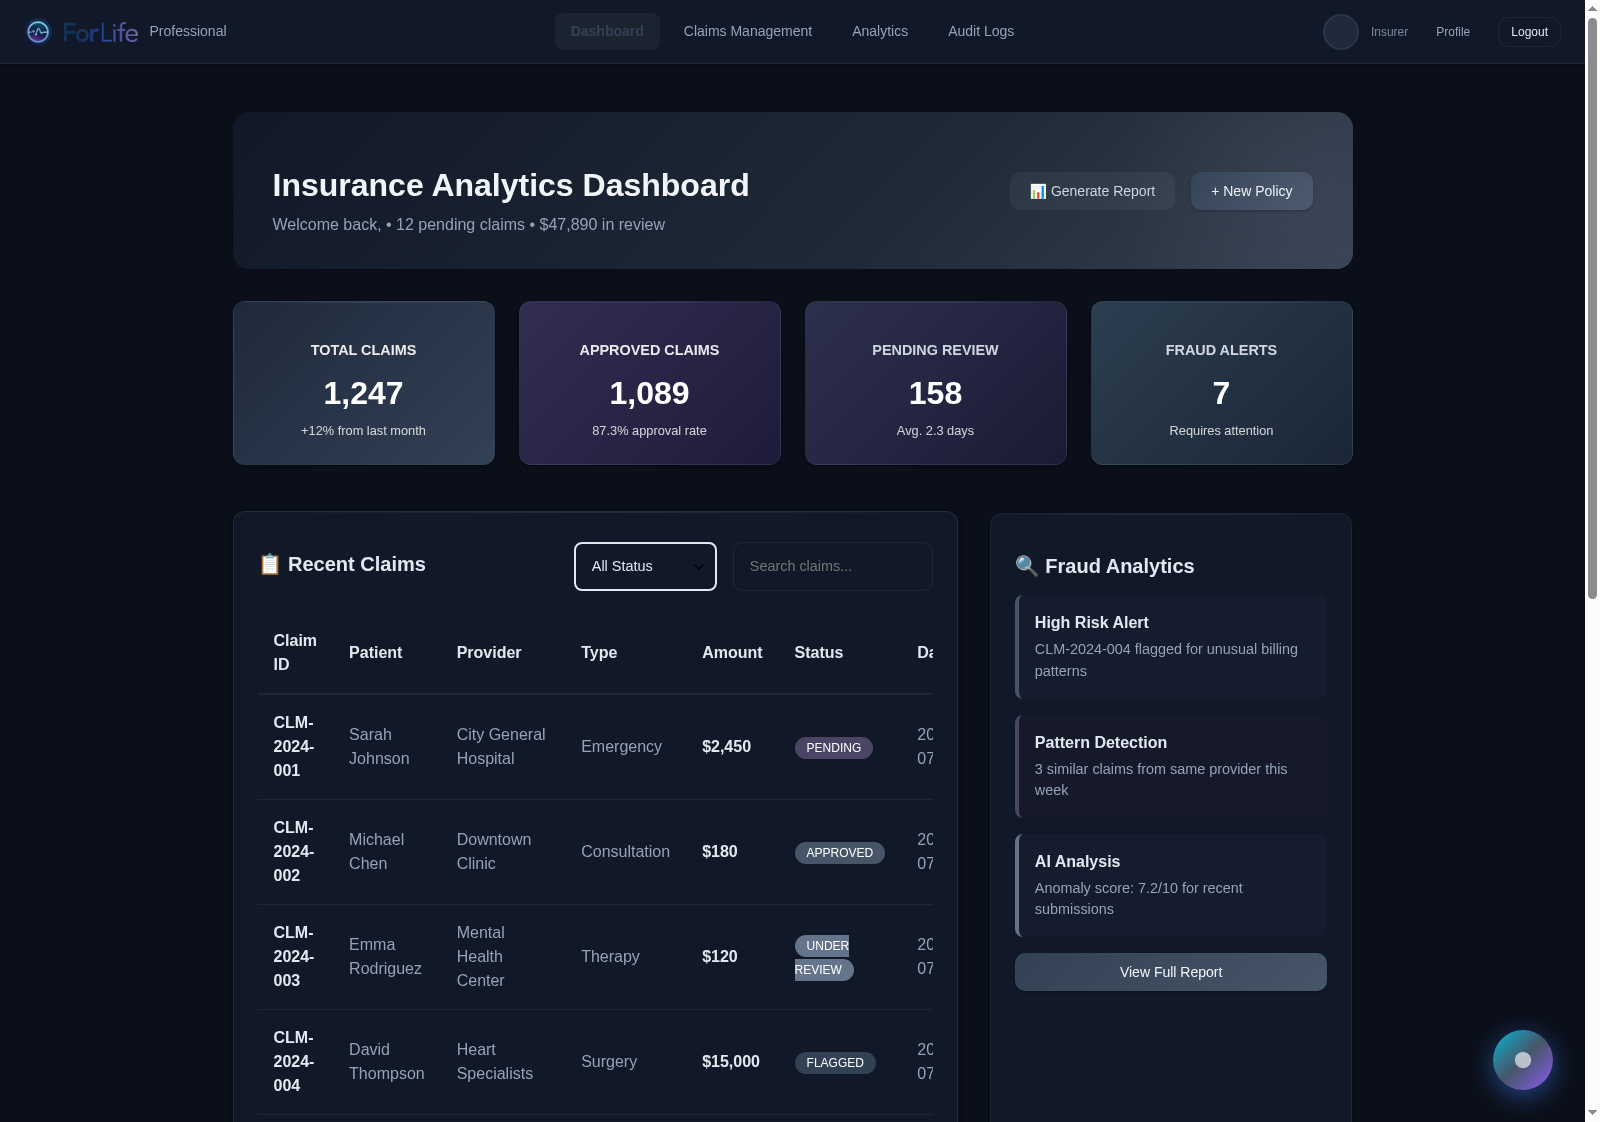Select claim CLM-2024-001 ID cell
Image resolution: width=1600 pixels, height=1122 pixels.
(x=294, y=747)
